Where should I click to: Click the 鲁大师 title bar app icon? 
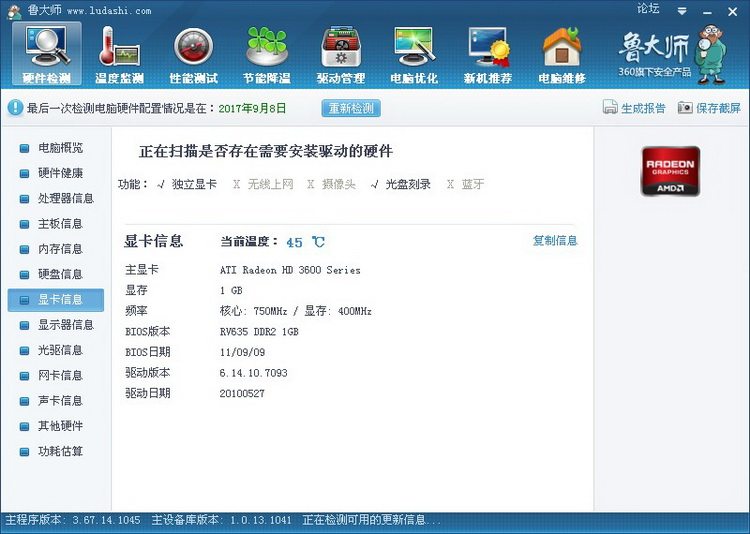point(15,11)
